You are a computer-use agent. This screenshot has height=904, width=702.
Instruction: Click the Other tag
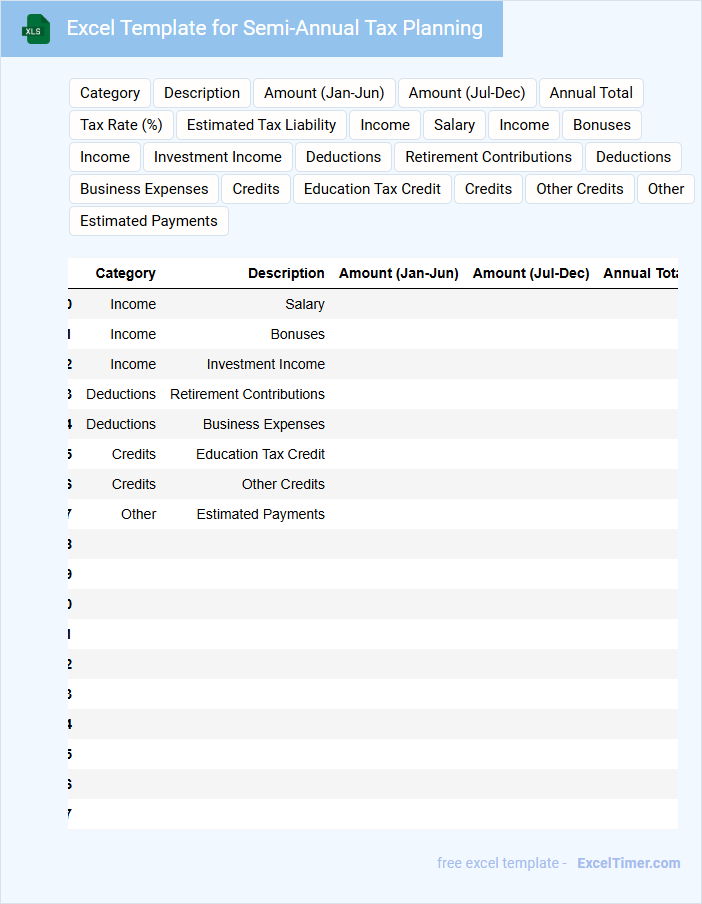(x=666, y=189)
